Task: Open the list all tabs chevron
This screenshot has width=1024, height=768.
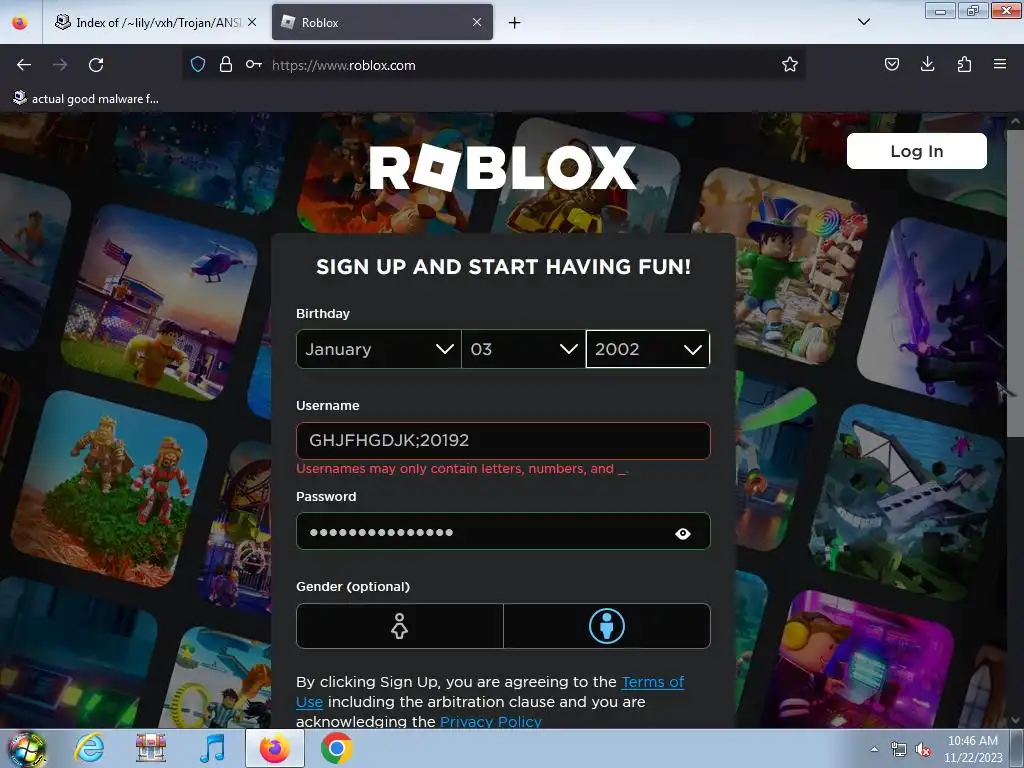Action: [863, 22]
